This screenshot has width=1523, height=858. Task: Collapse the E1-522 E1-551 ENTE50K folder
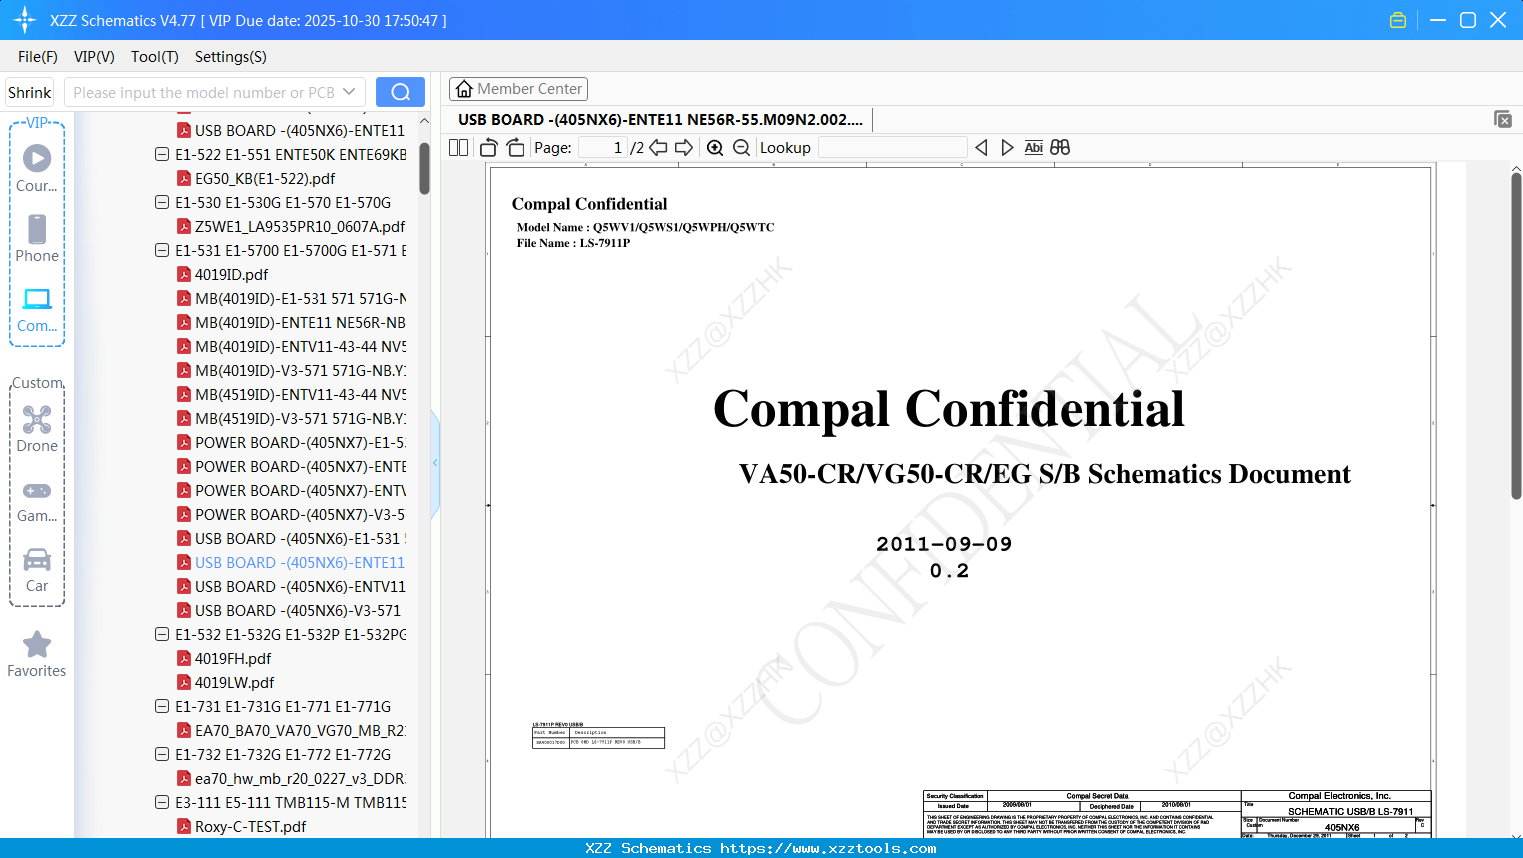[x=162, y=154]
